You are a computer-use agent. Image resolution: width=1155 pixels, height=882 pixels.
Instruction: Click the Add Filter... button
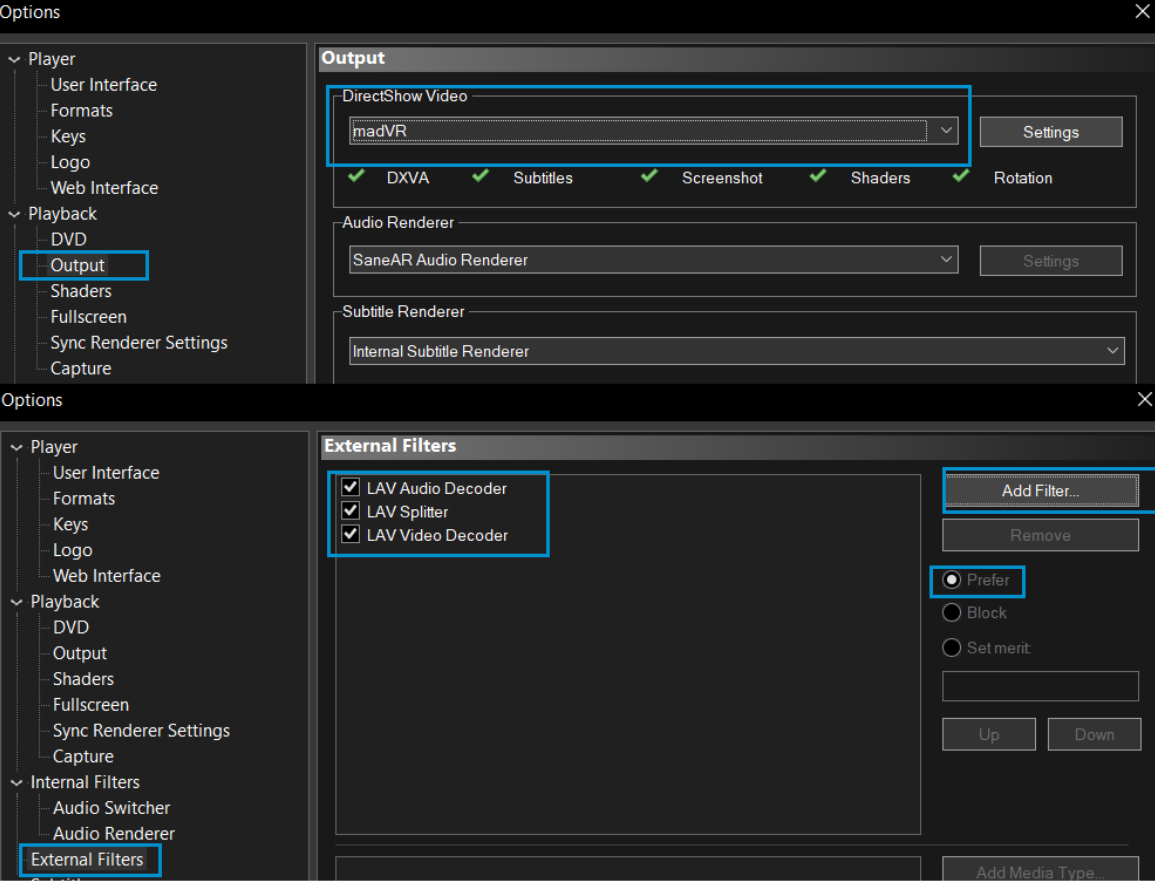point(1040,491)
